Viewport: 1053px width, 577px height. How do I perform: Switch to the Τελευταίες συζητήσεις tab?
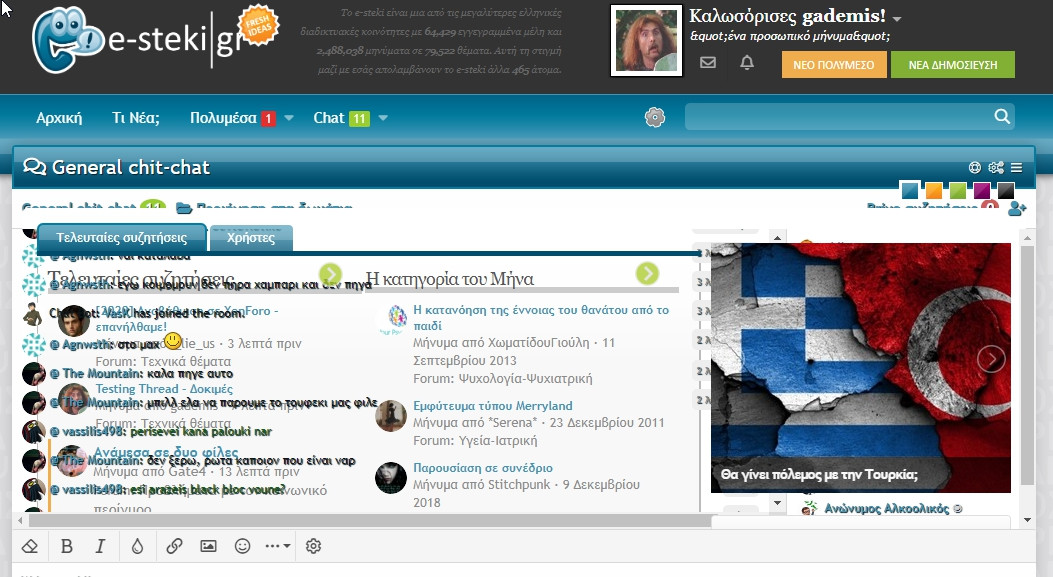pos(122,238)
